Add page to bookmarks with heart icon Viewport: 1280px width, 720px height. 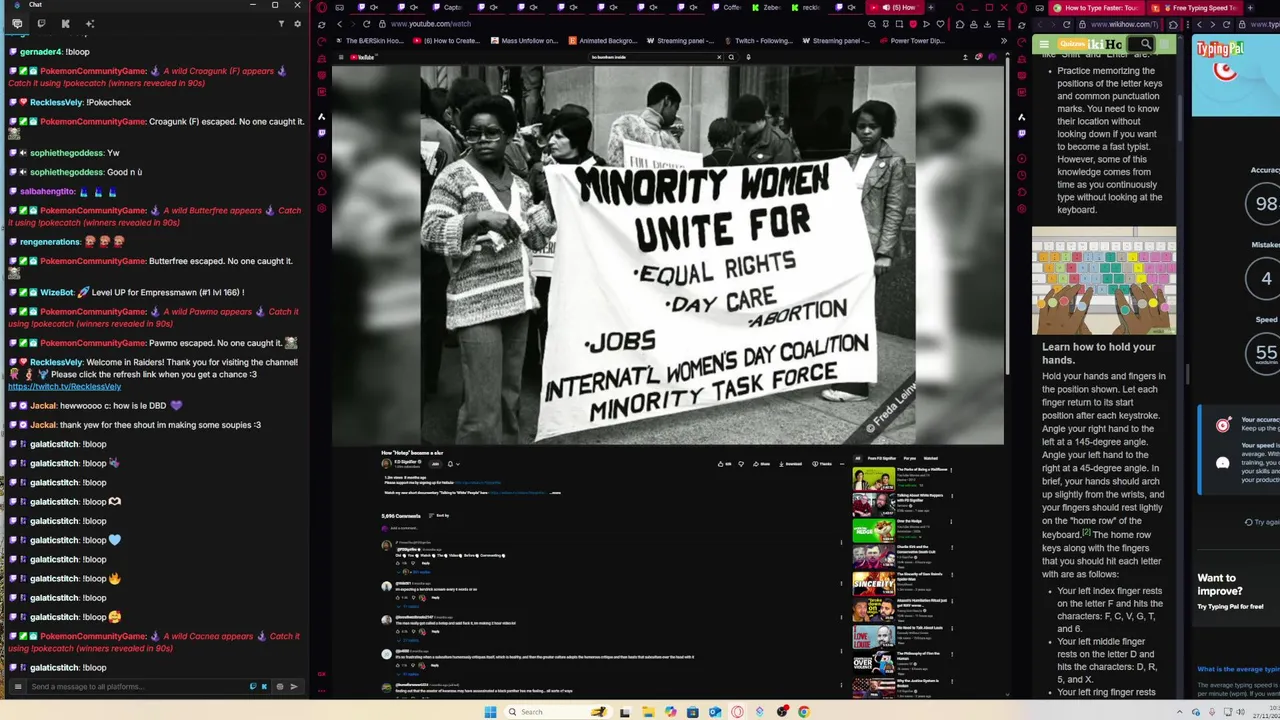[x=940, y=24]
